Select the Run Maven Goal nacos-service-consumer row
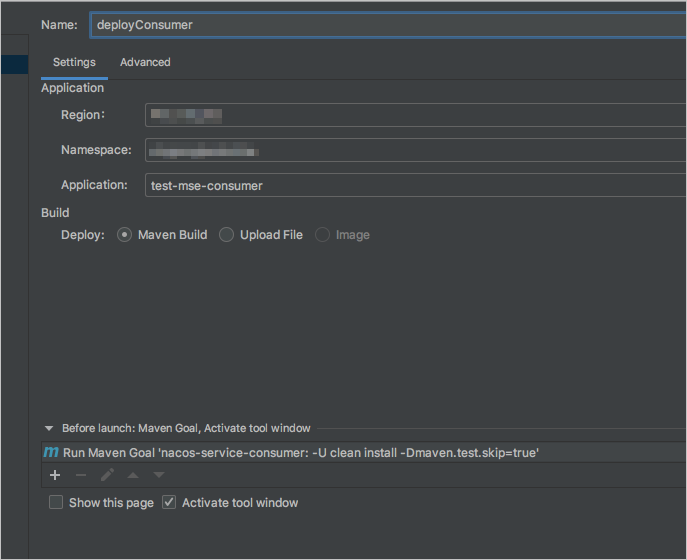The image size is (687, 560). pyautogui.click(x=364, y=452)
